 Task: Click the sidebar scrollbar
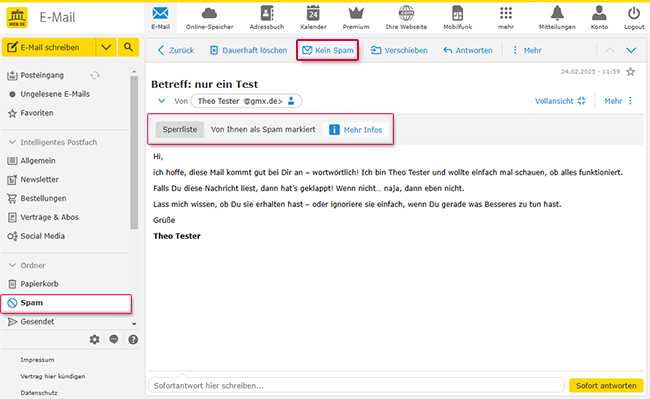tap(134, 152)
